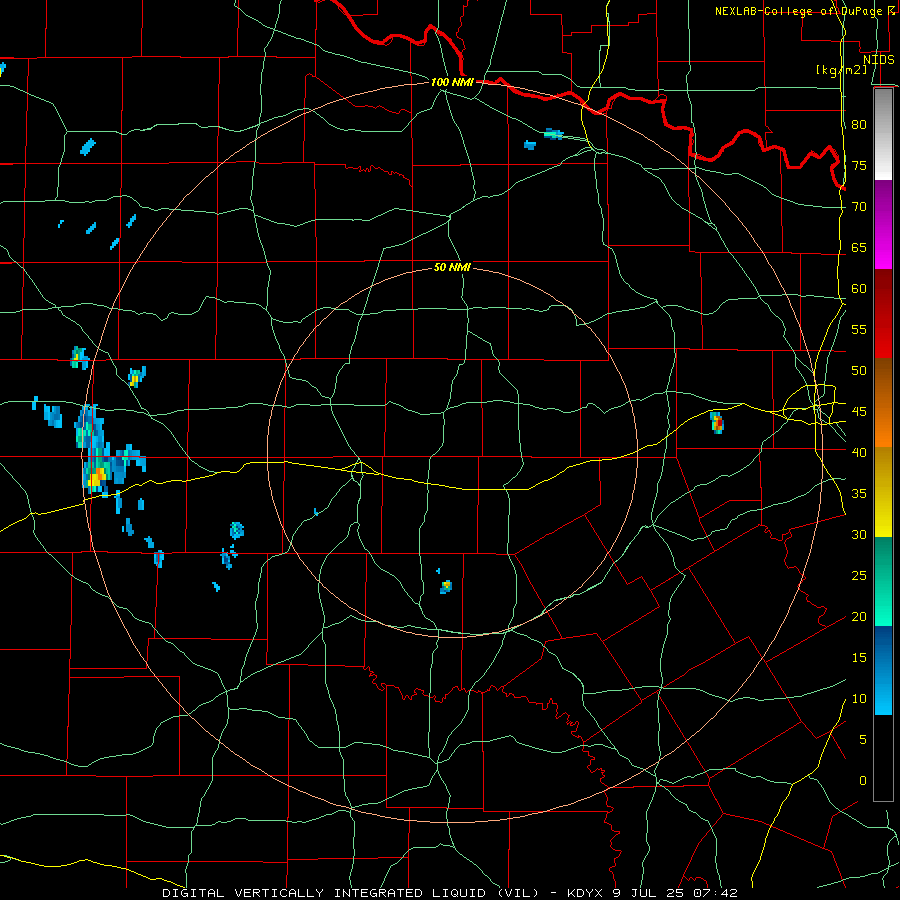Click the 10 value on the VIL scale
Screen dimensions: 900x900
859,699
